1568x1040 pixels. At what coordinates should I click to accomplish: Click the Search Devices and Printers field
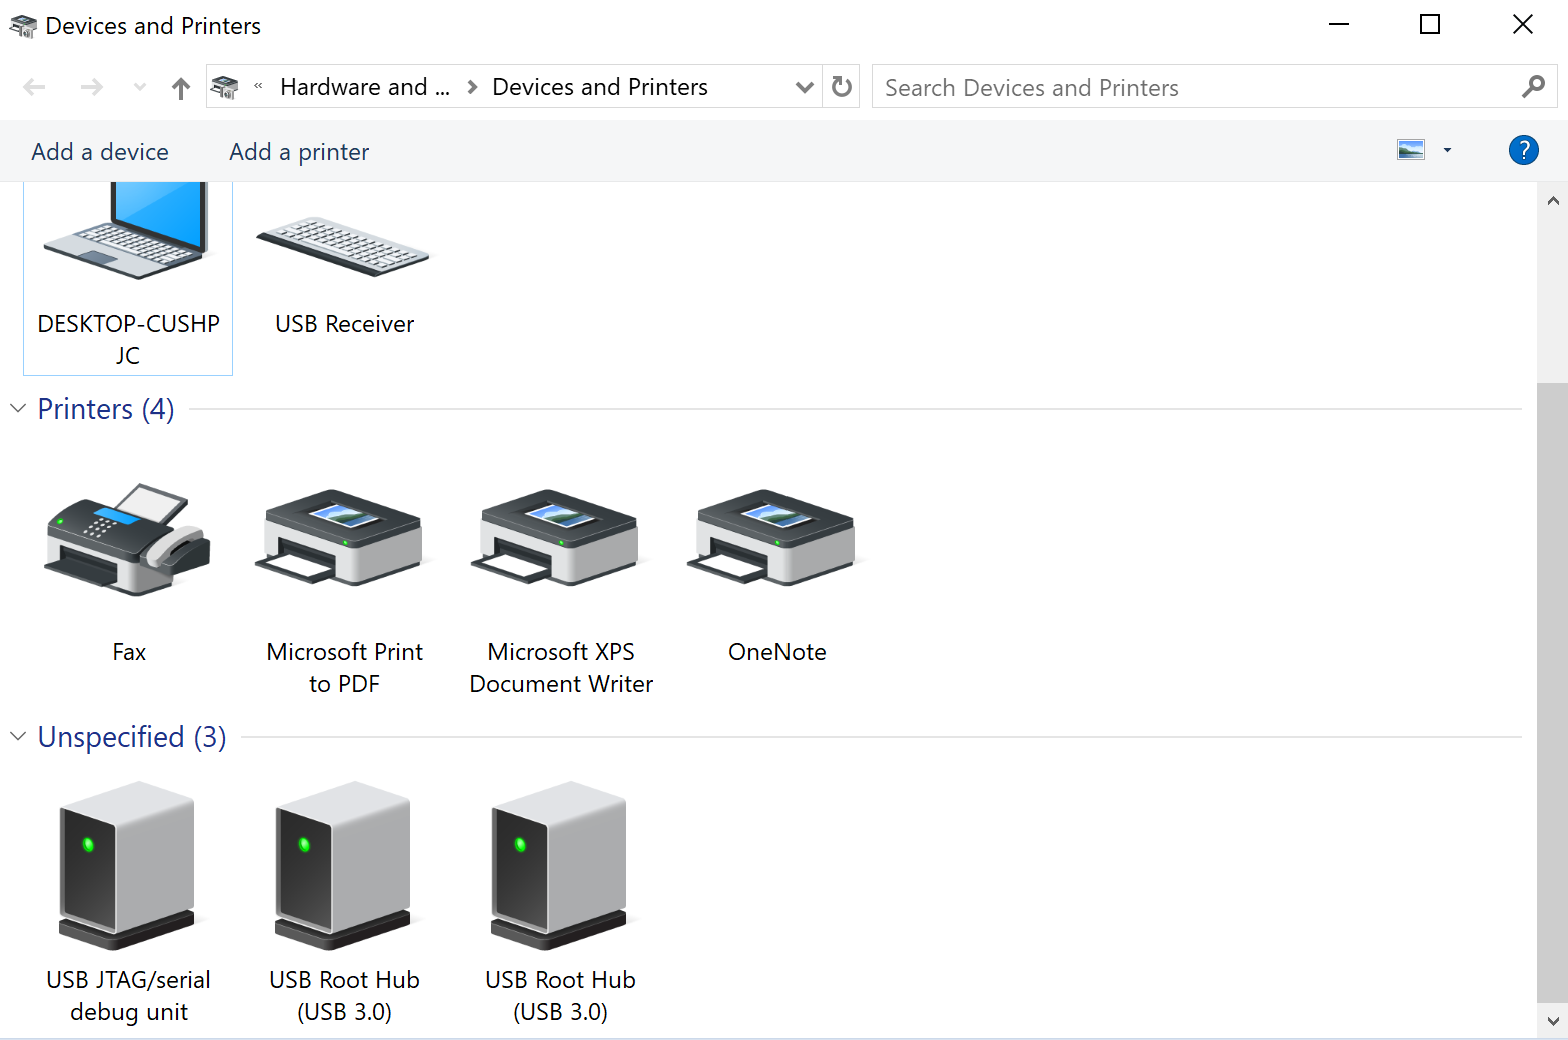tap(1195, 88)
